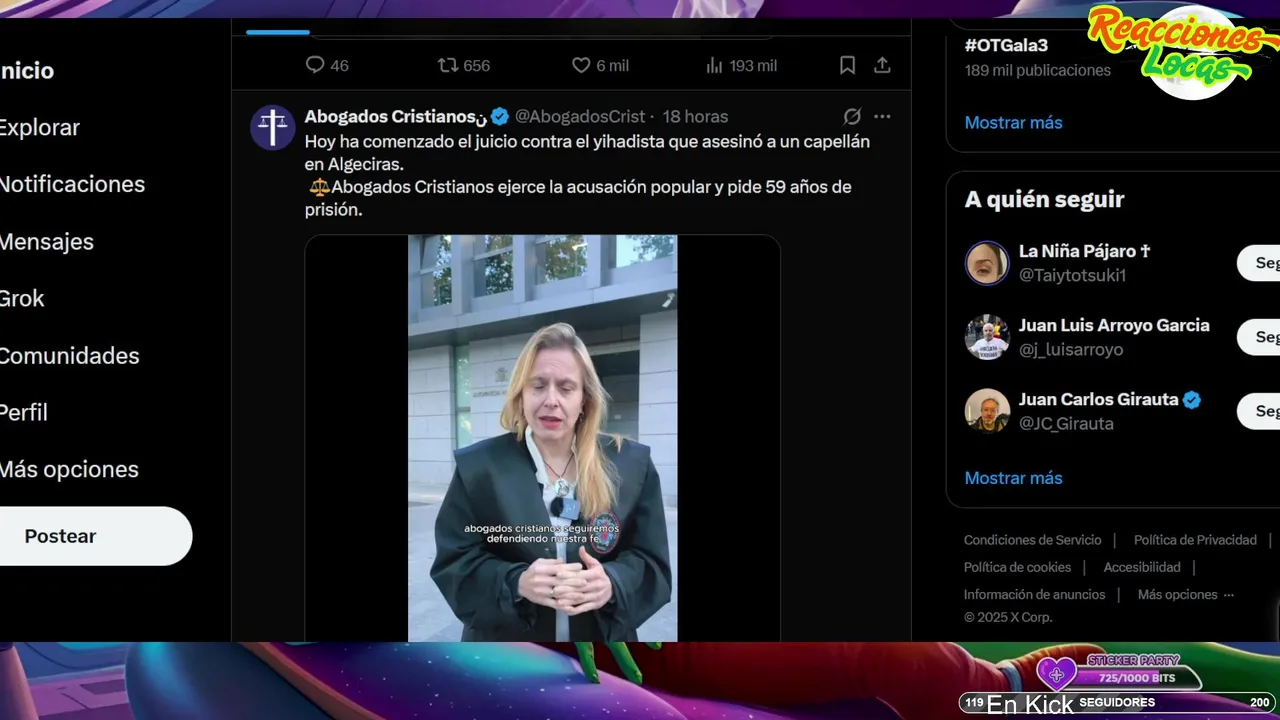Open the three-dot menu on Abogados Cristianos post

pos(882,116)
